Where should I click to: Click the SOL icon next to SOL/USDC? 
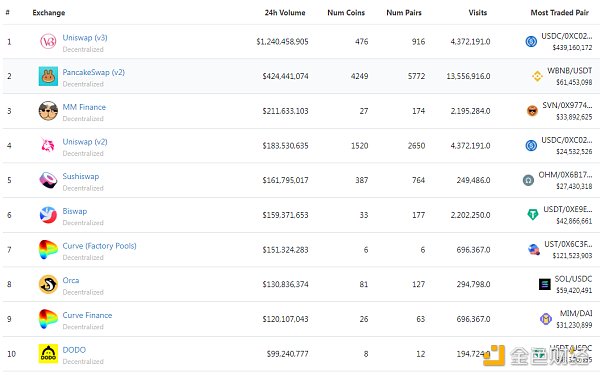tap(545, 284)
